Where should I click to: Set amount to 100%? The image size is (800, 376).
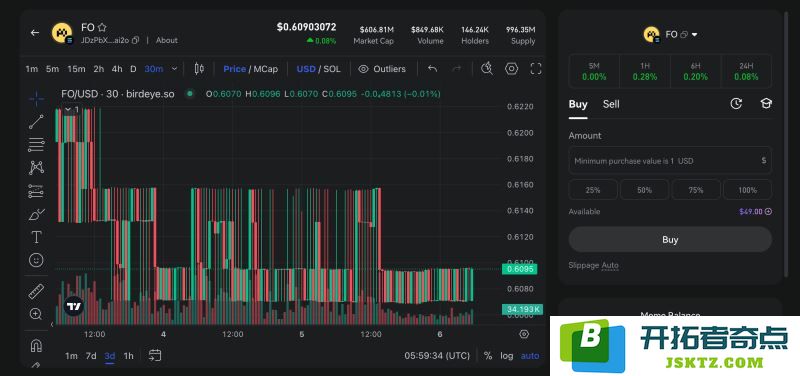[x=747, y=190]
